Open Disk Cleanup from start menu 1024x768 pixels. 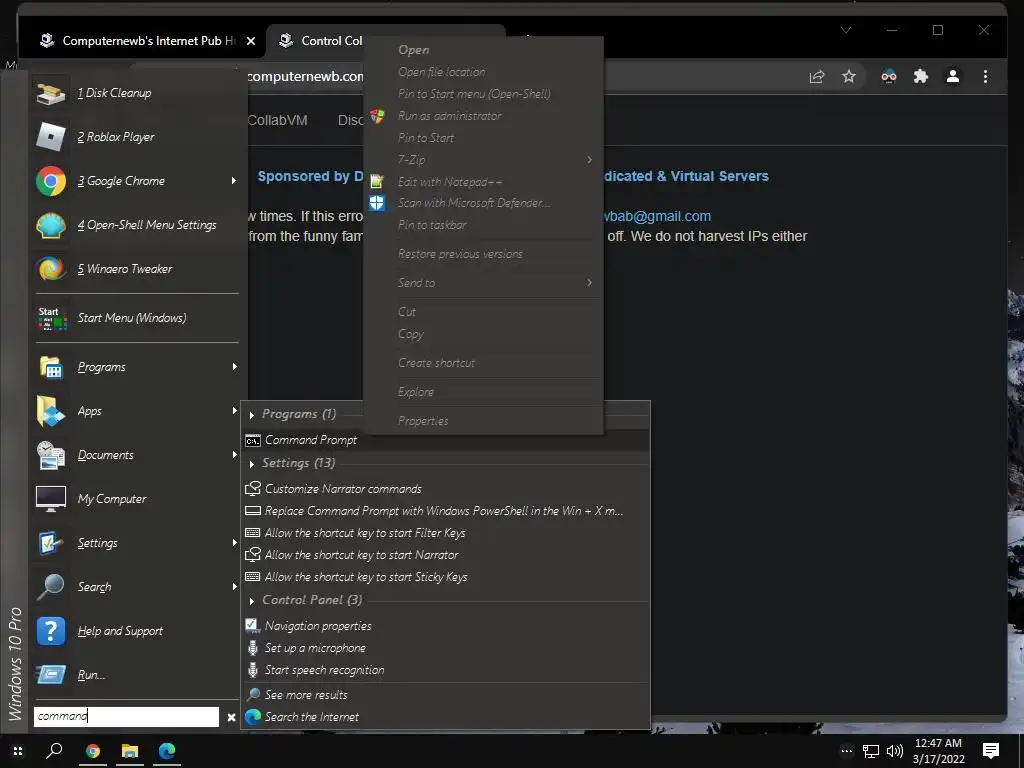(x=136, y=93)
